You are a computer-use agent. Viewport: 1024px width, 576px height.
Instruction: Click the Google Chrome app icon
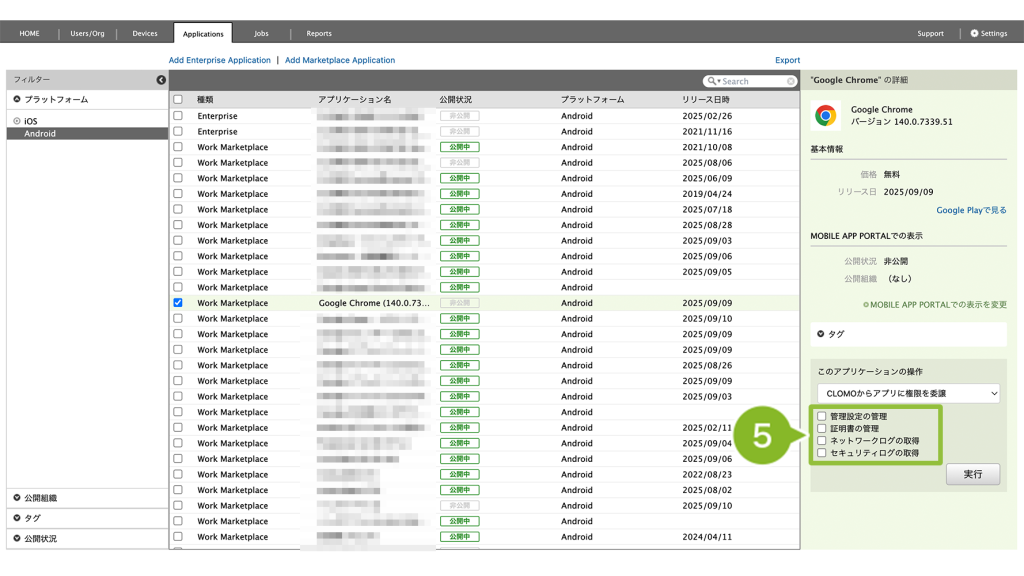click(x=826, y=115)
